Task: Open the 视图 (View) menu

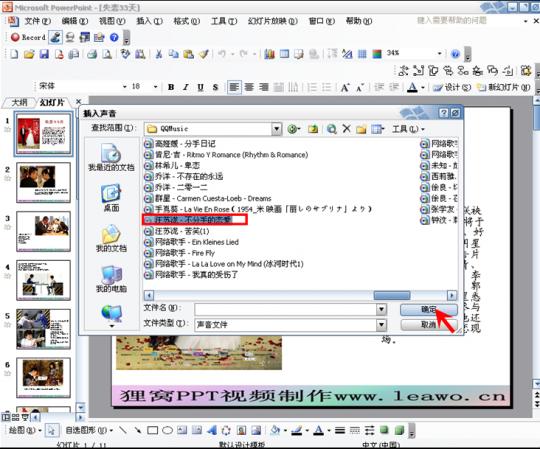Action: tap(112, 21)
